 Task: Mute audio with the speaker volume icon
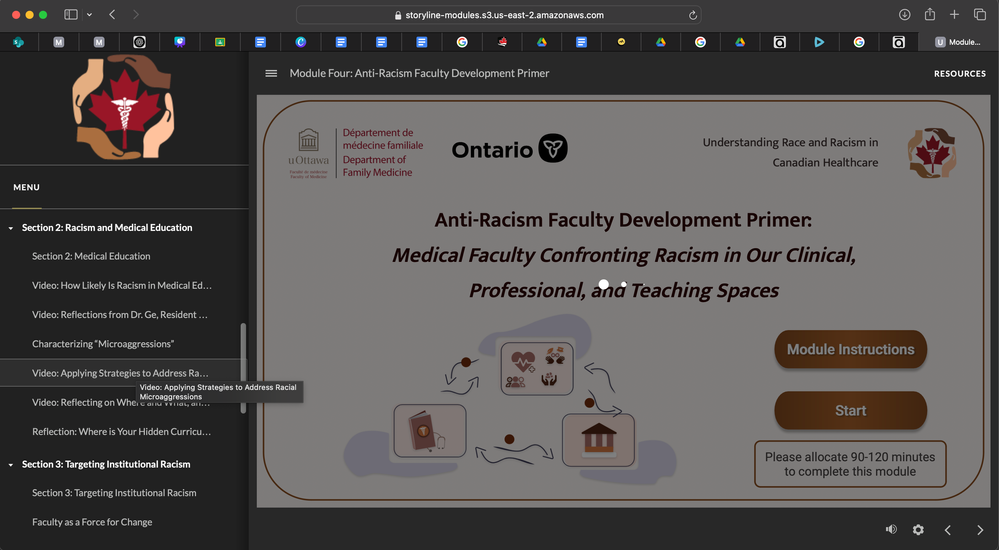pyautogui.click(x=891, y=530)
